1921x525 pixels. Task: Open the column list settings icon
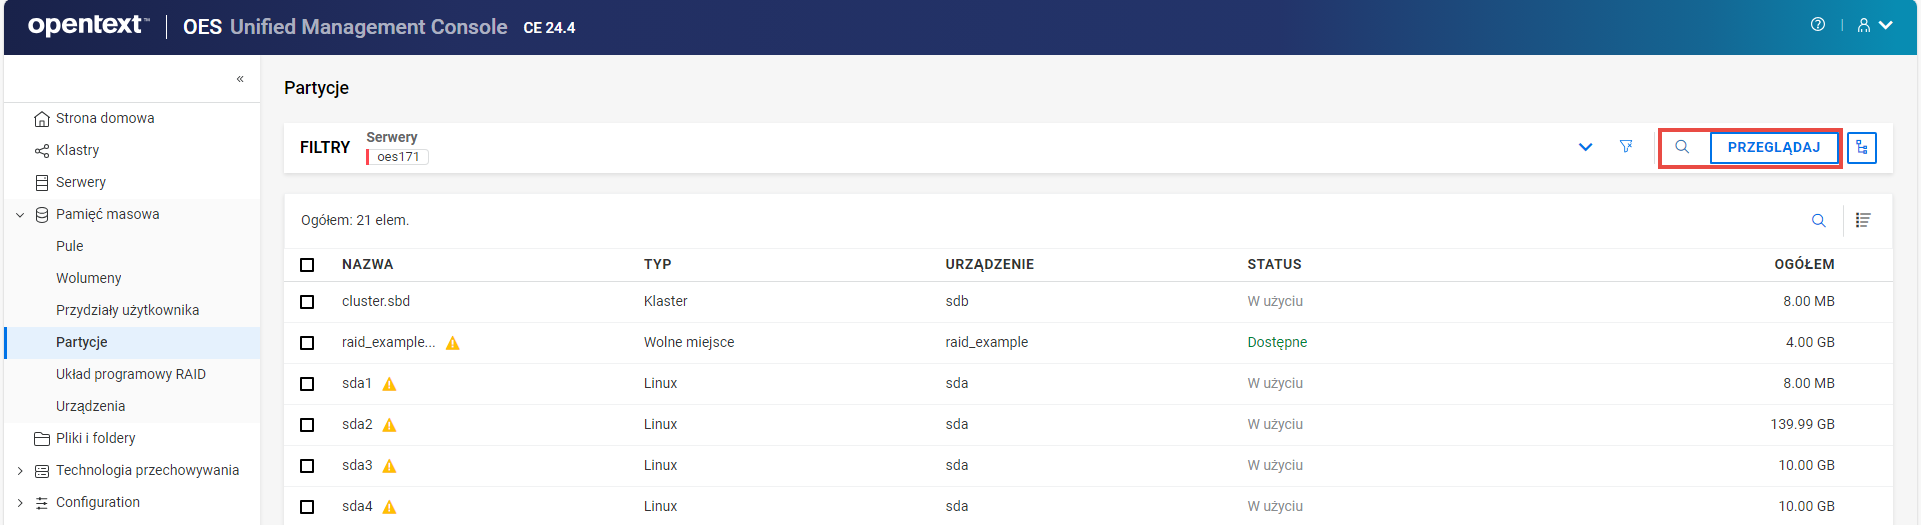[1862, 220]
